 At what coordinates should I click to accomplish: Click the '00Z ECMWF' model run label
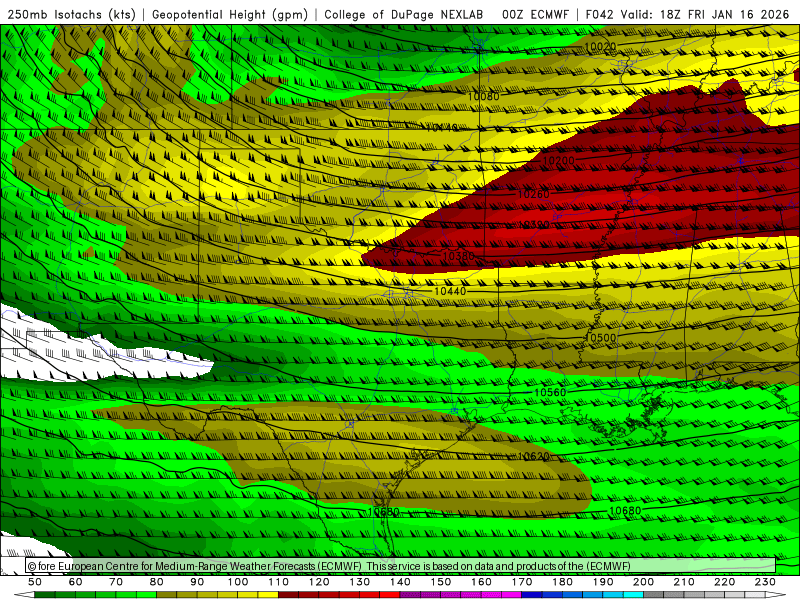(x=535, y=14)
